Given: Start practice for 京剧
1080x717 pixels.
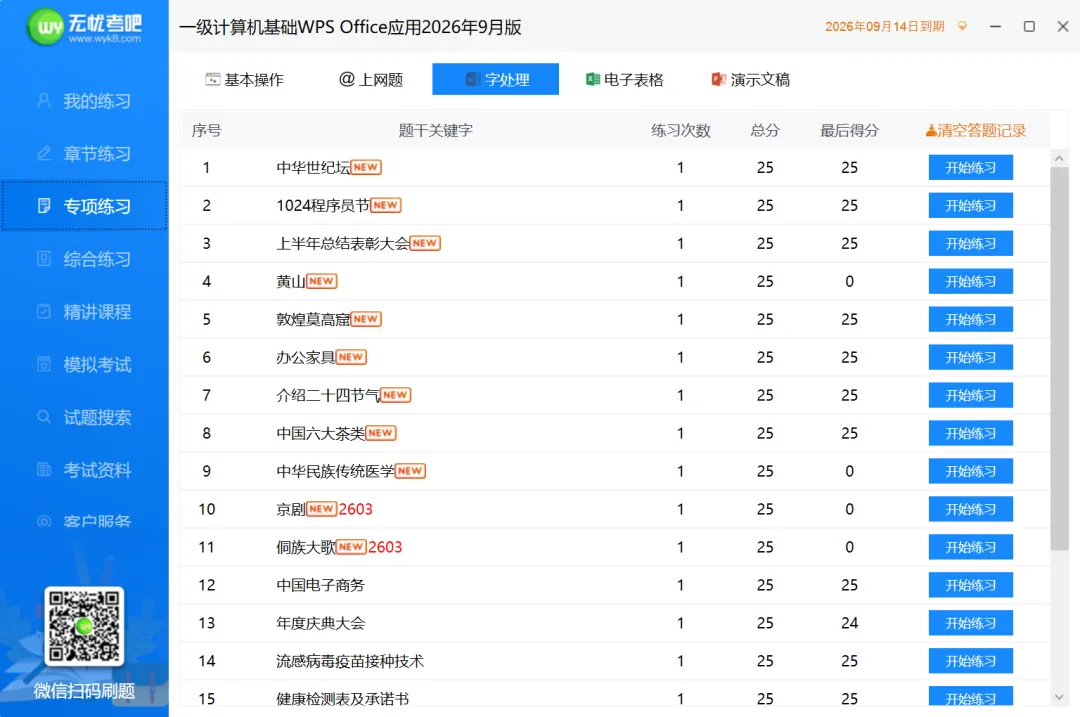Looking at the screenshot, I should click(970, 508).
